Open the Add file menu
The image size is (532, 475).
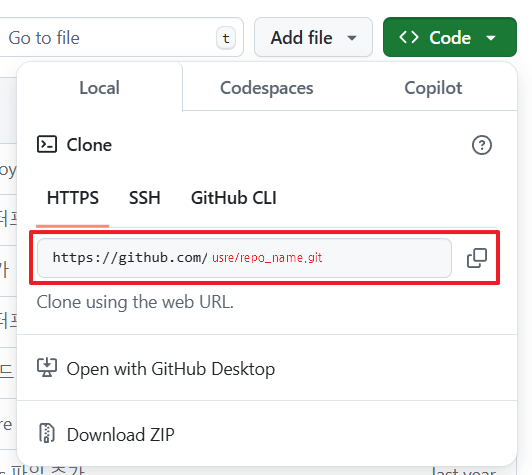[x=313, y=37]
